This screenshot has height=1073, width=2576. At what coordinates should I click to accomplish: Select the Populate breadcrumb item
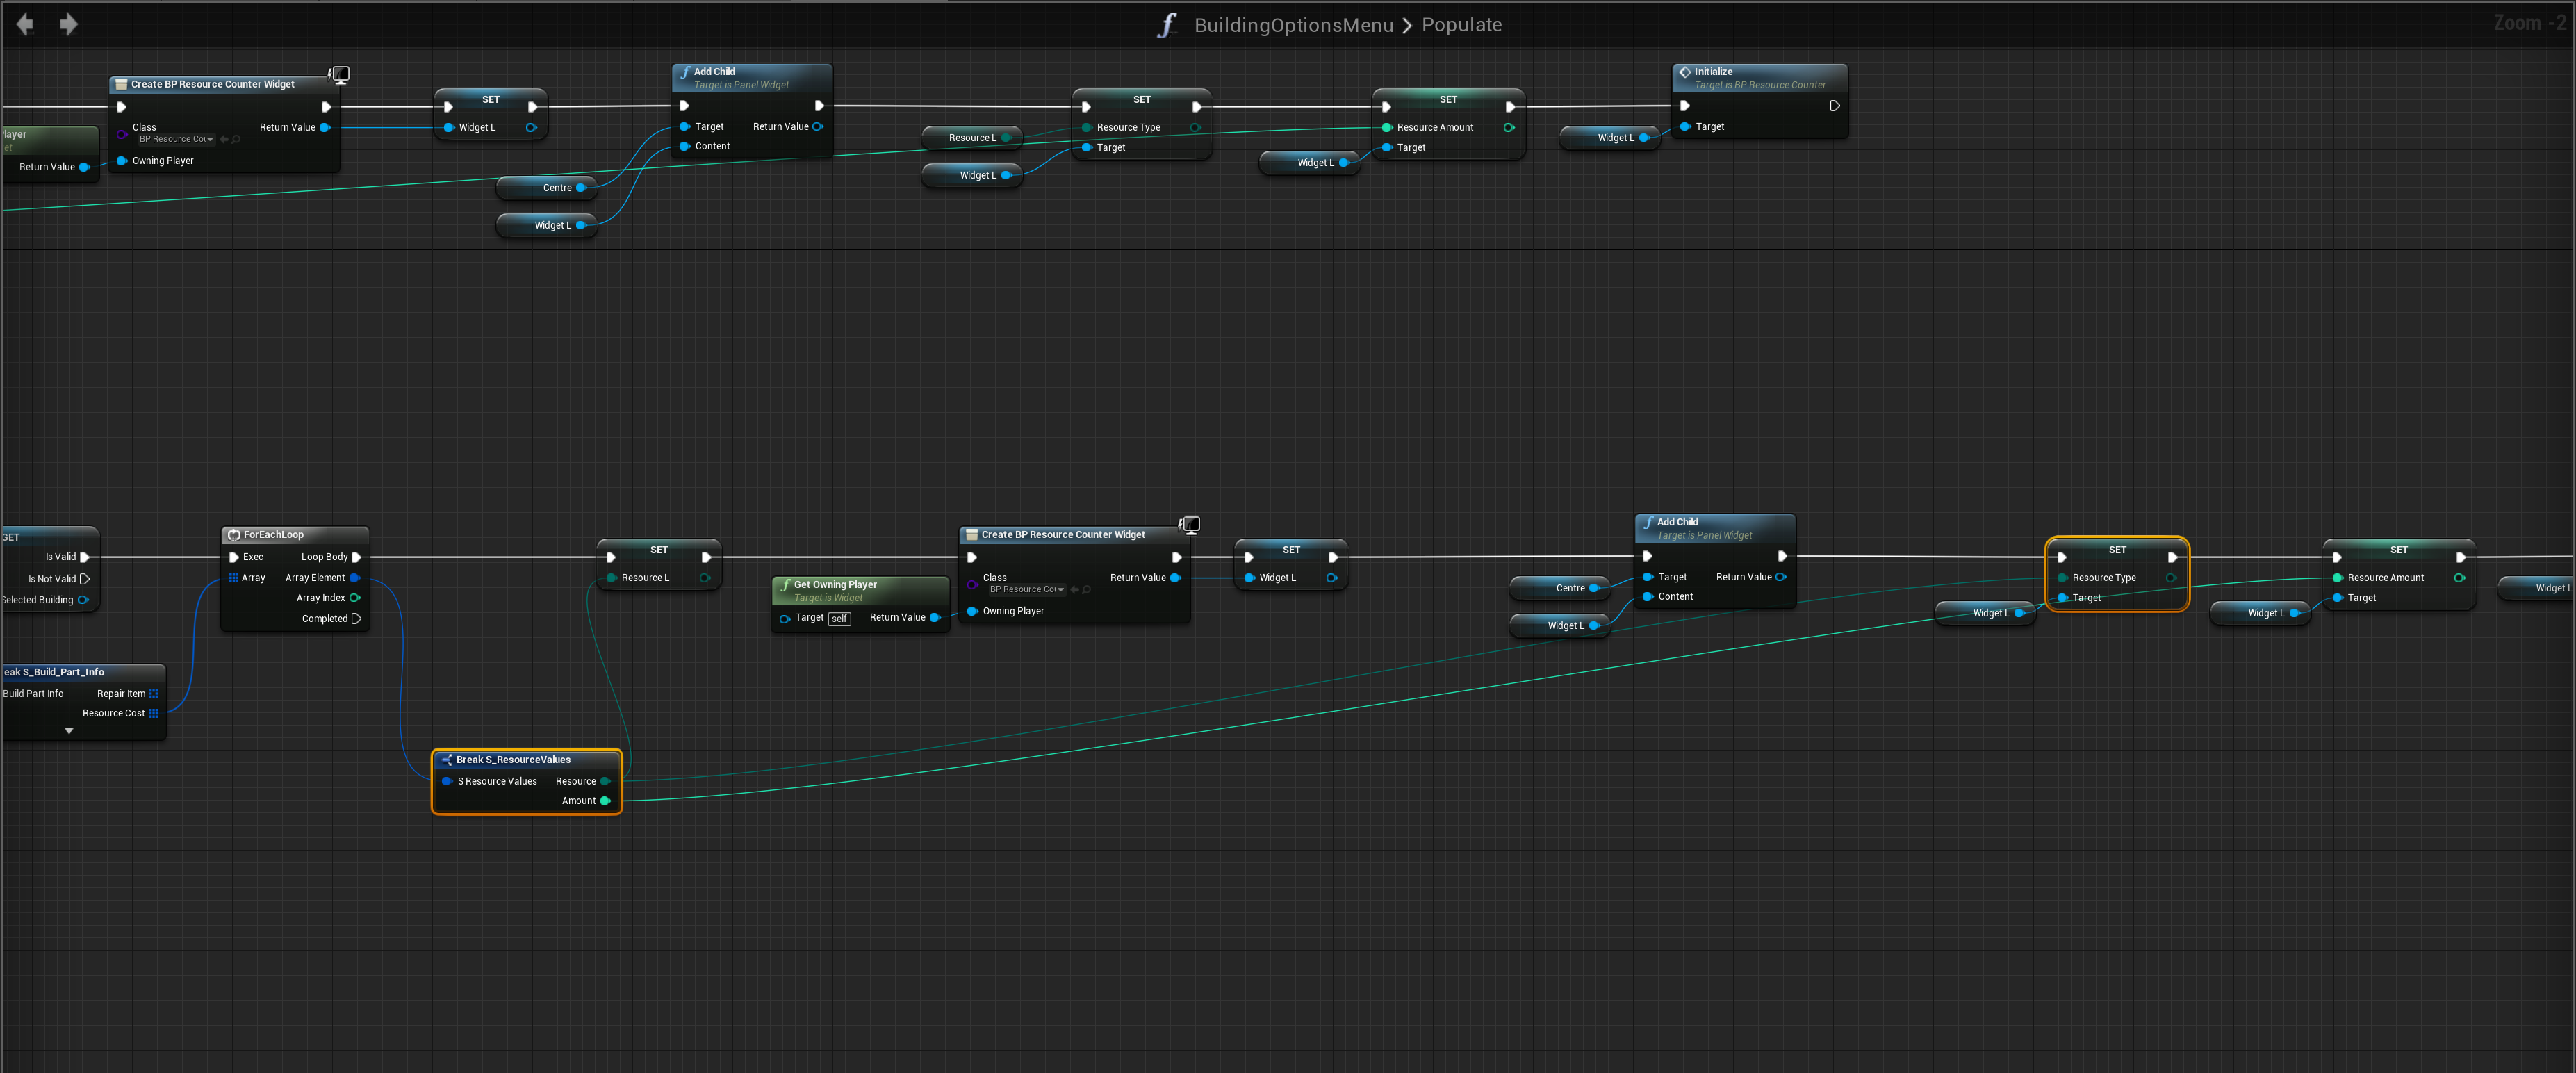tap(1461, 25)
